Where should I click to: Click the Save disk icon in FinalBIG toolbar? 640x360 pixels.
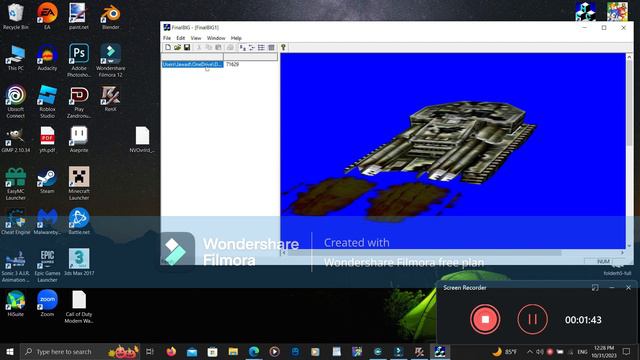click(x=187, y=47)
